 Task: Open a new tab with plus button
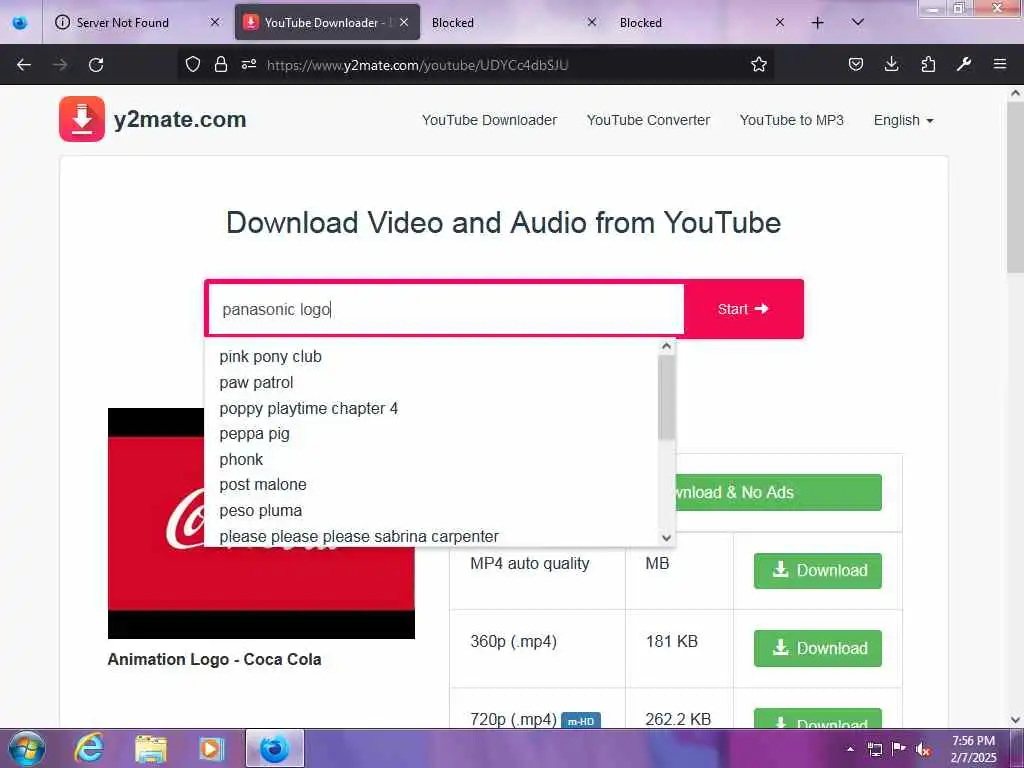(x=817, y=23)
